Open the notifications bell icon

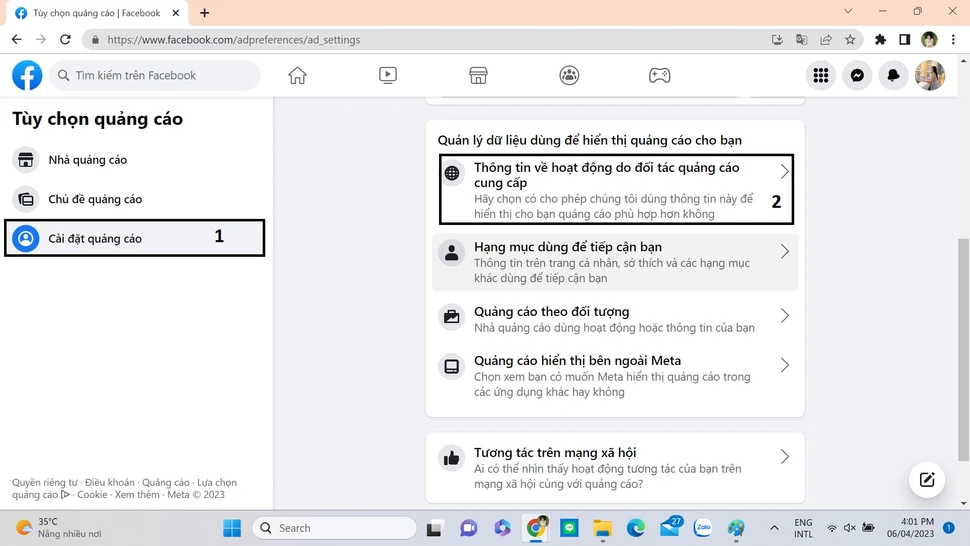[893, 75]
